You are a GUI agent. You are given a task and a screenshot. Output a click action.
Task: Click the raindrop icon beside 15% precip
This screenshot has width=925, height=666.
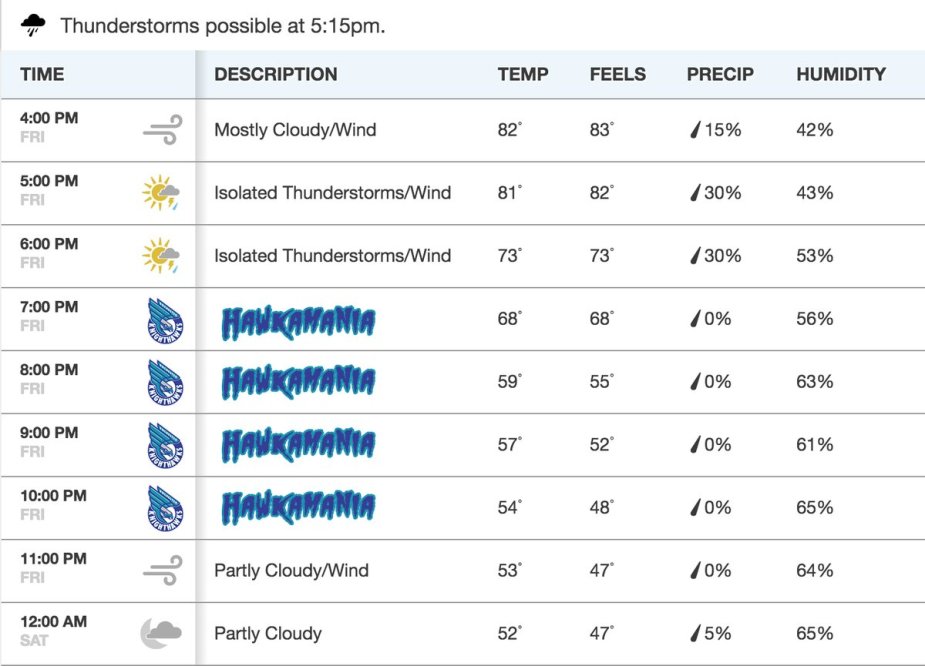694,130
